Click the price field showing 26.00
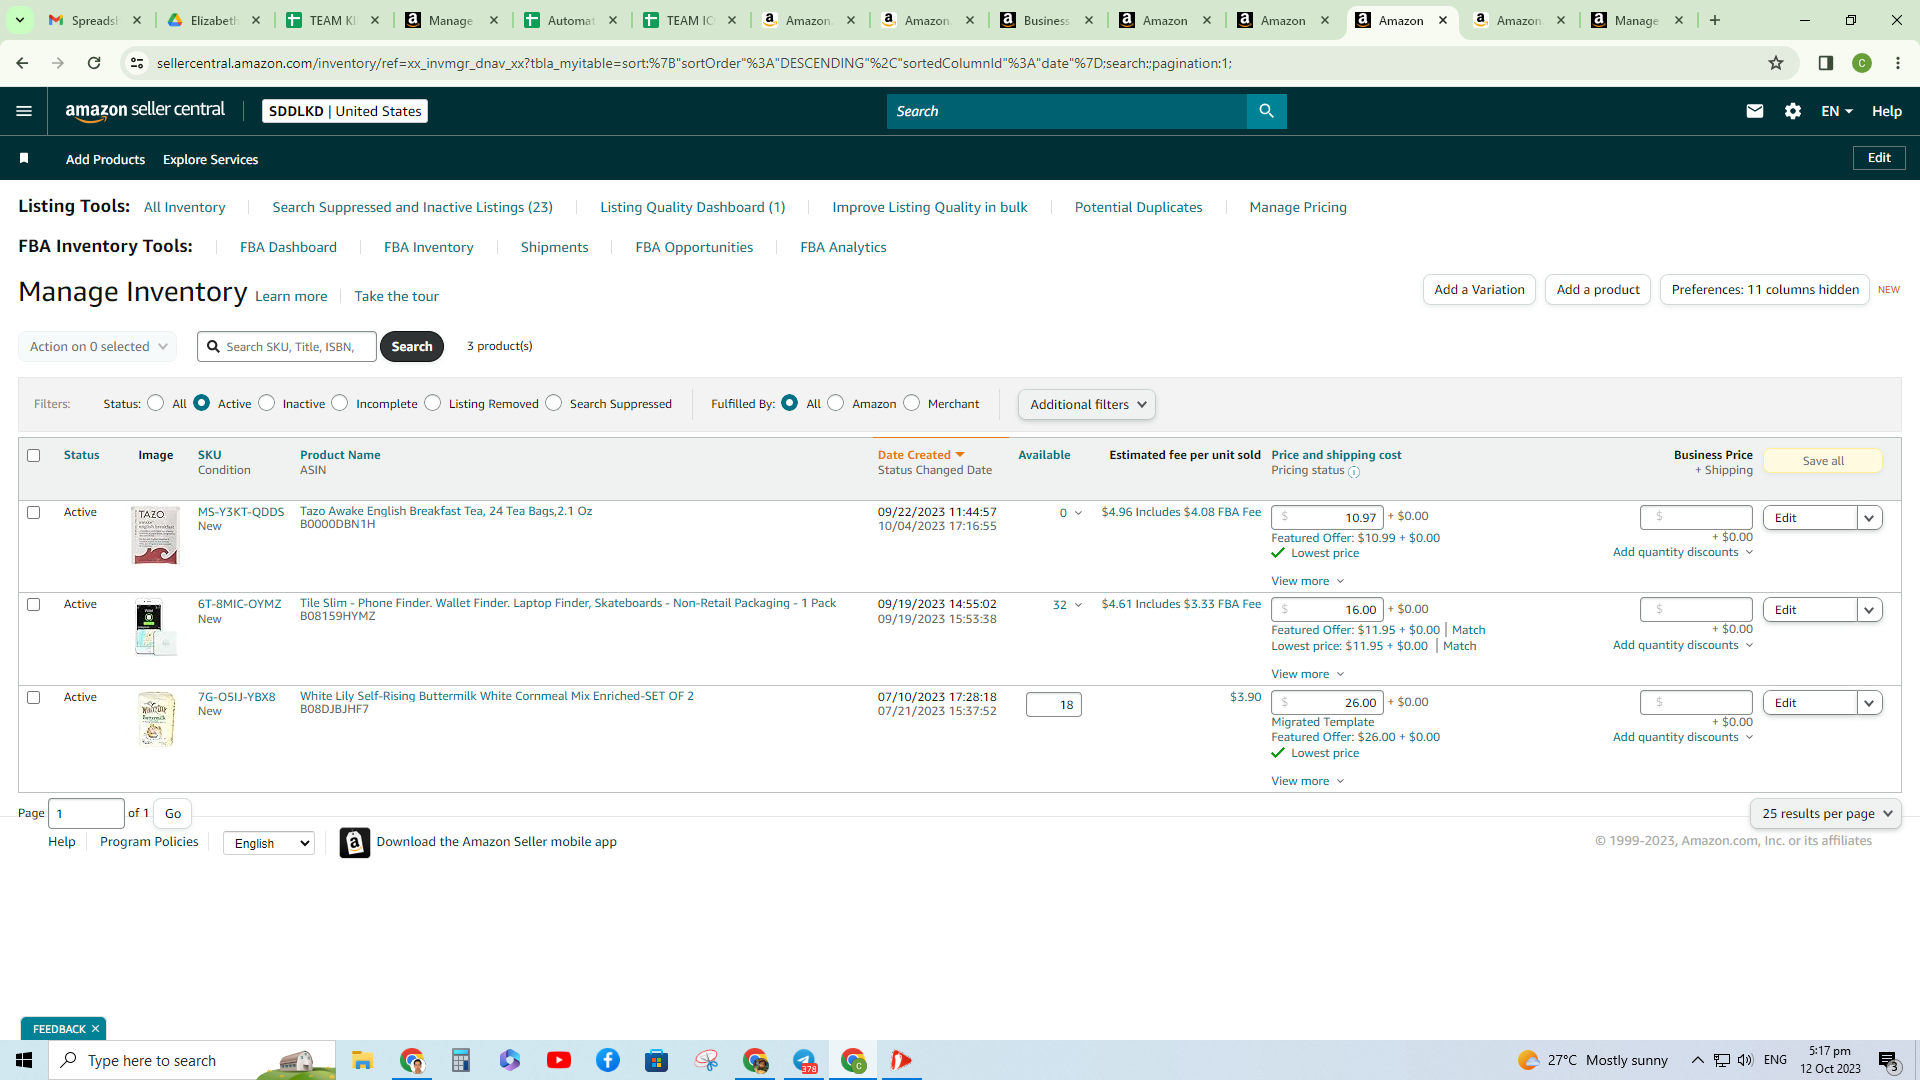The width and height of the screenshot is (1920, 1080). [x=1327, y=703]
